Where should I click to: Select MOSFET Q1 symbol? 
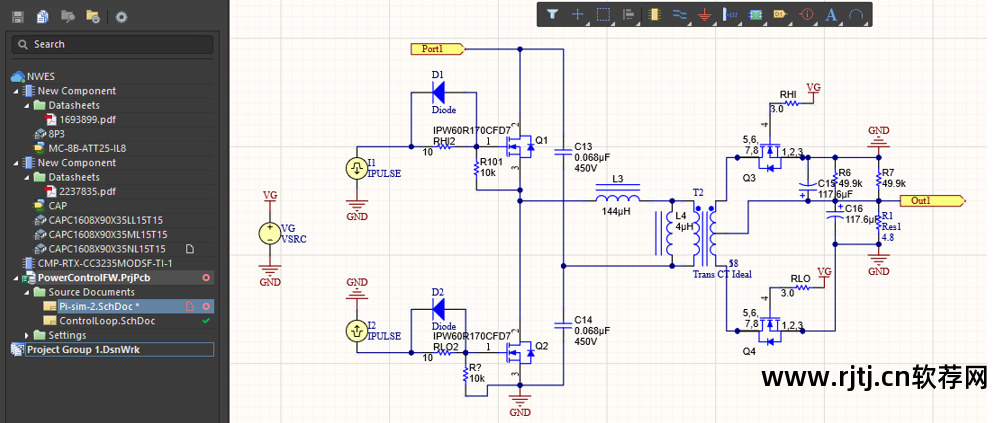coord(520,148)
